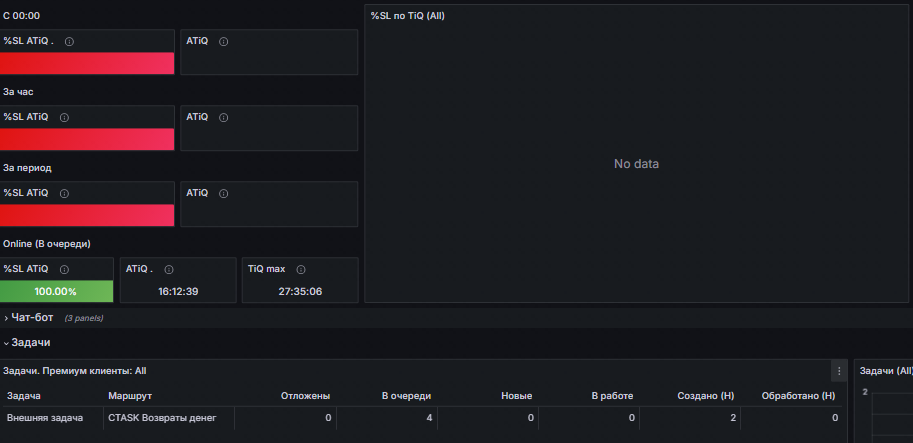Image resolution: width=913 pixels, height=443 pixels.
Task: Click info icon beside %SL ATiQ under За период
Action: (x=64, y=193)
